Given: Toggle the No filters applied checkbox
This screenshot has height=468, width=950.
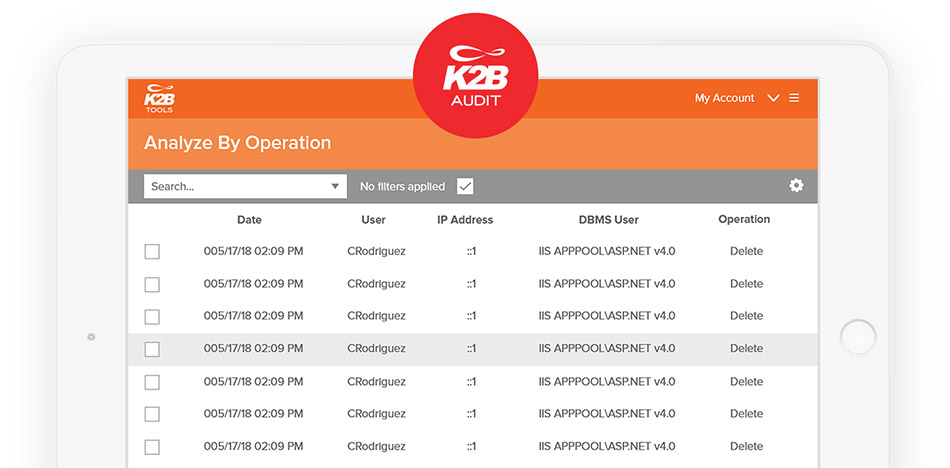Looking at the screenshot, I should pos(465,186).
